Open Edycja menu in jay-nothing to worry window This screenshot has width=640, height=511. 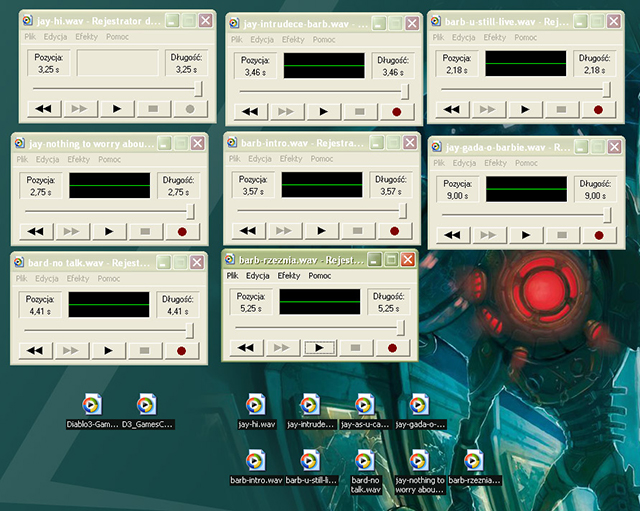47,159
